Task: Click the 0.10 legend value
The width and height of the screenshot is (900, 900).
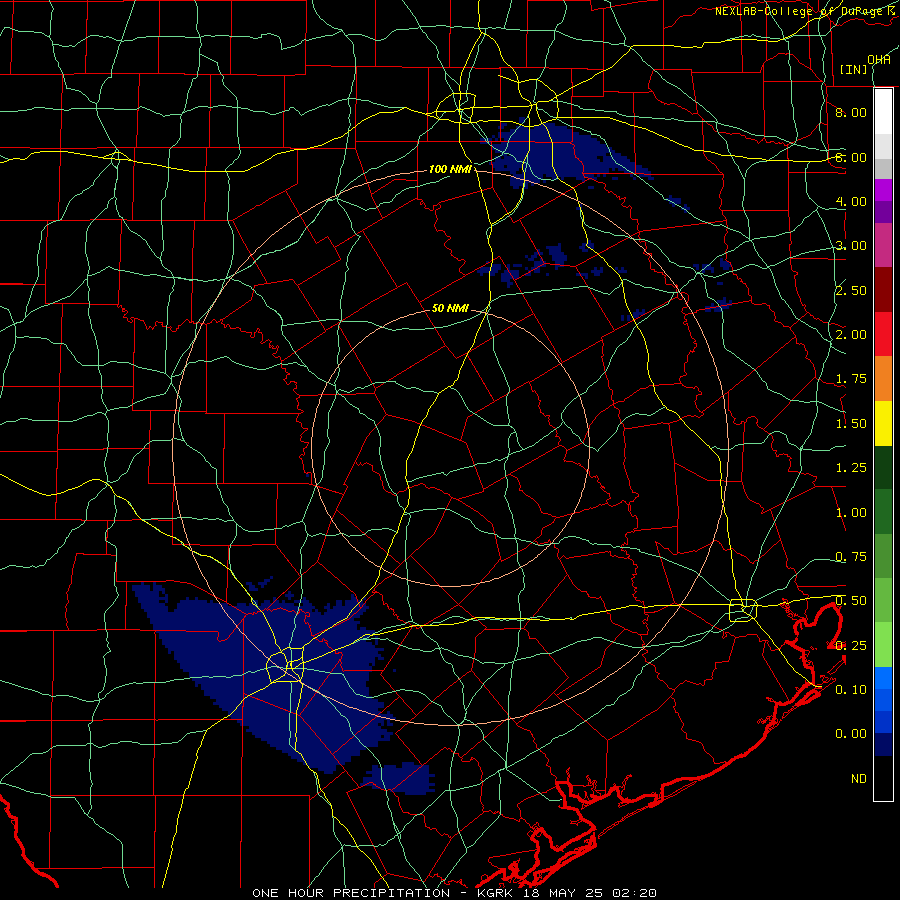Action: tap(851, 690)
